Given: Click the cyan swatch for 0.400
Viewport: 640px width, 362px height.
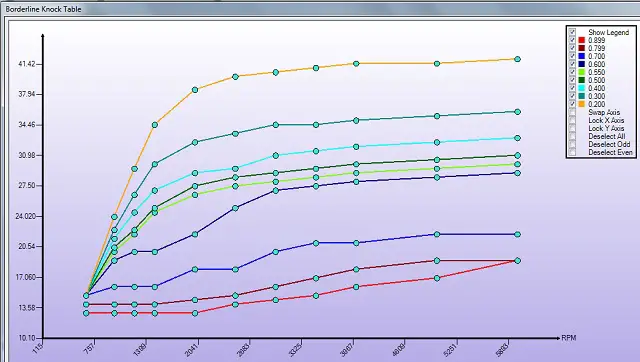Looking at the screenshot, I should 582,88.
